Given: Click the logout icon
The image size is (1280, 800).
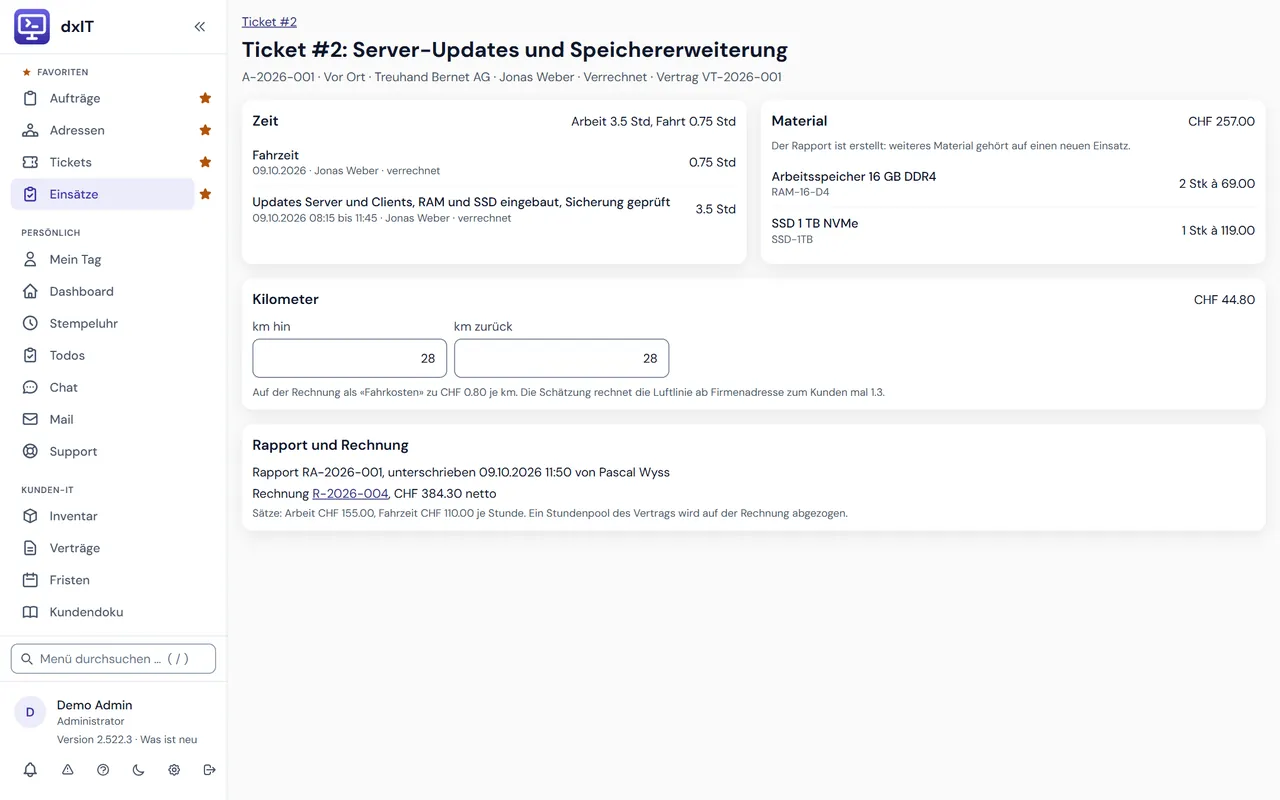Looking at the screenshot, I should pos(209,770).
